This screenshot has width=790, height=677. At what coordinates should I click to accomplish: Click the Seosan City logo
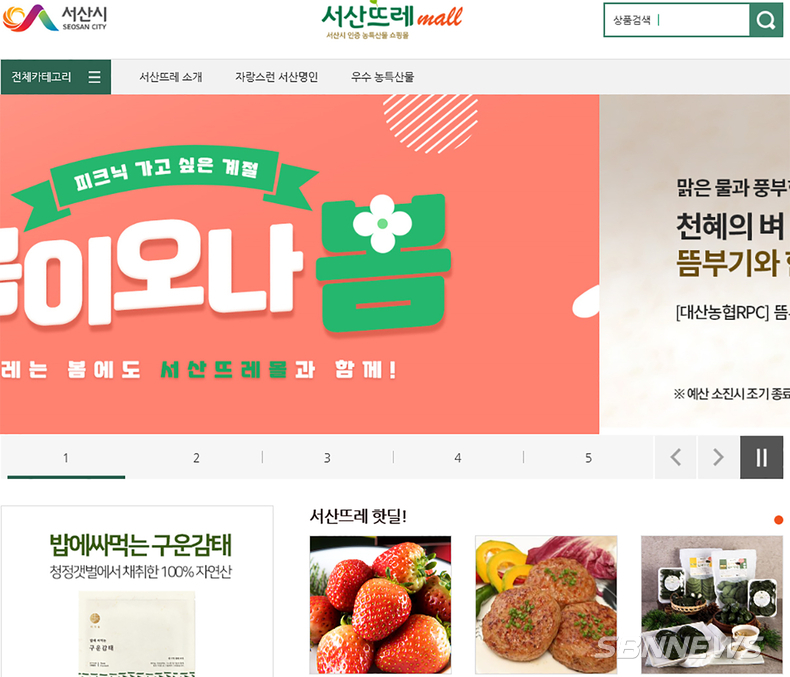pyautogui.click(x=54, y=18)
